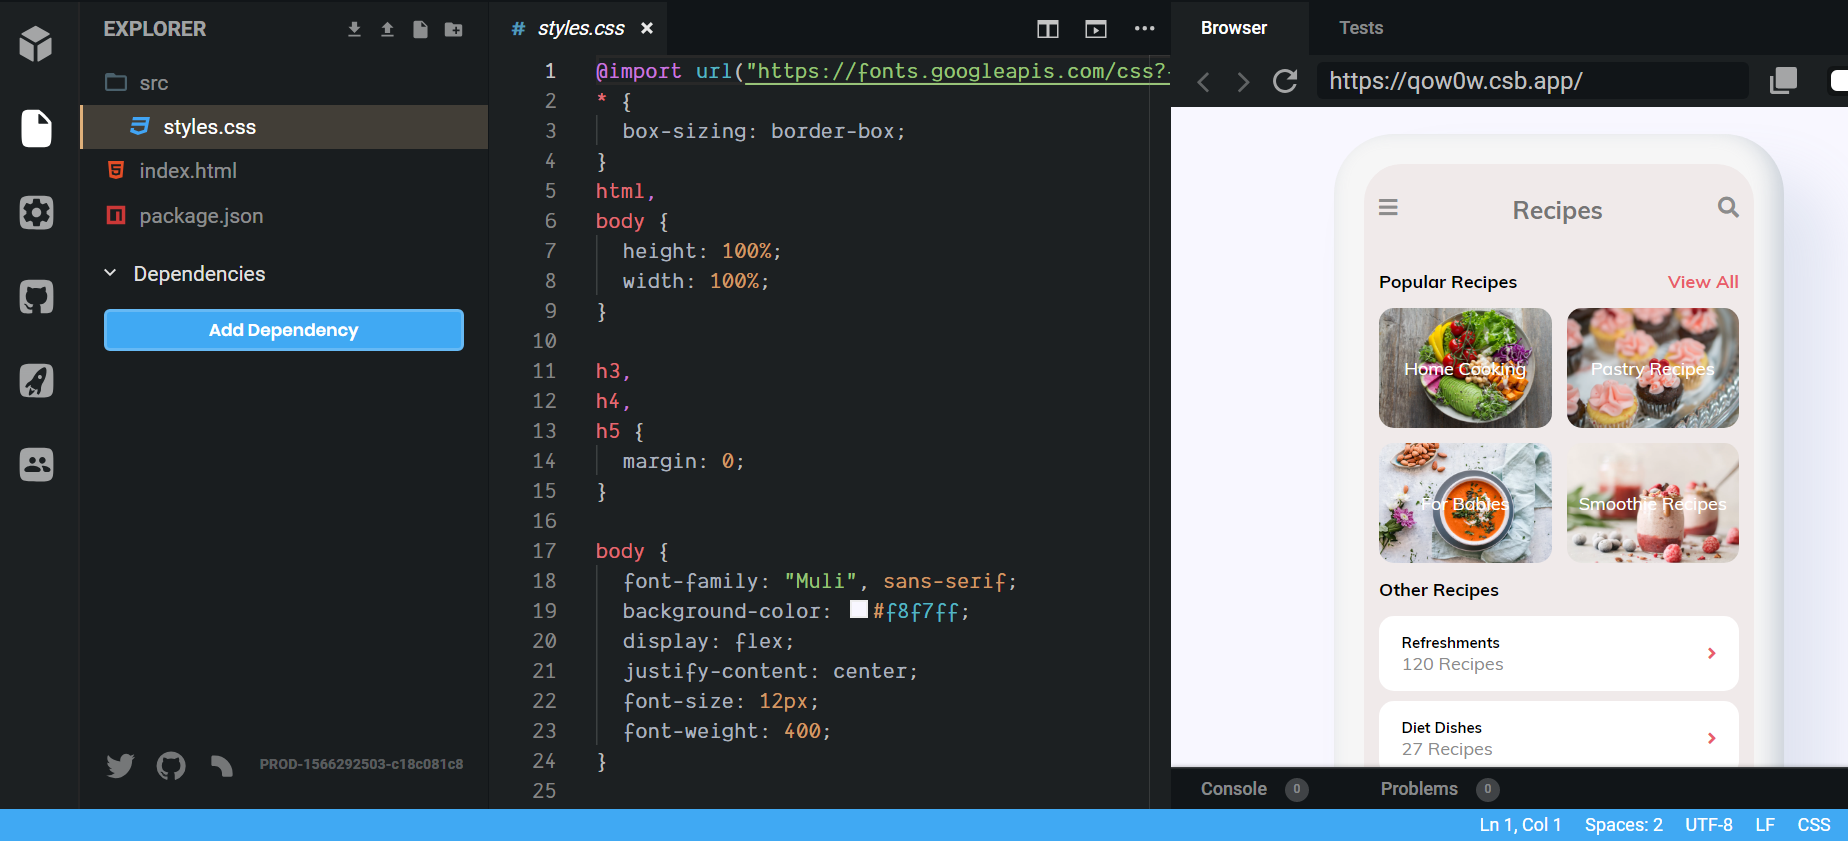This screenshot has width=1848, height=841.
Task: Open preview in new window icon
Action: pyautogui.click(x=1783, y=81)
